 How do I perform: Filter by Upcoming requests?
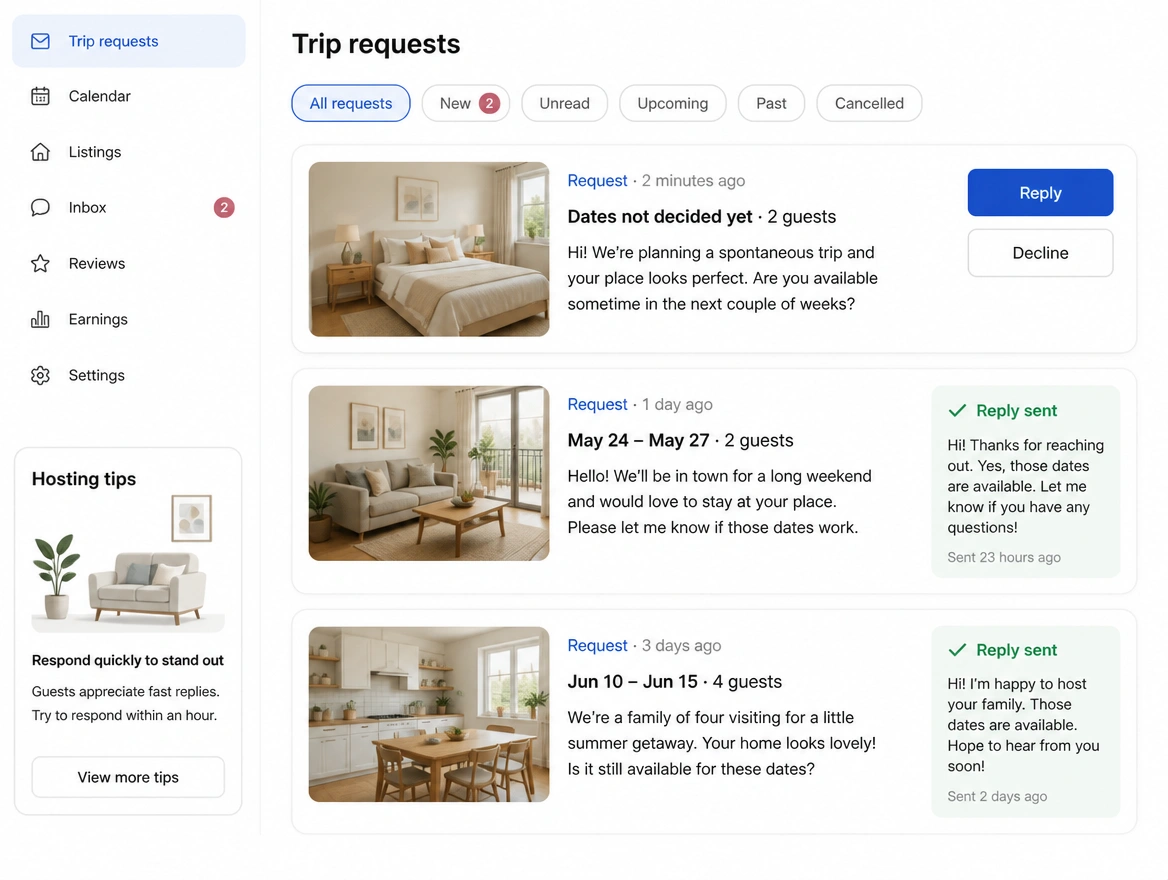point(673,103)
